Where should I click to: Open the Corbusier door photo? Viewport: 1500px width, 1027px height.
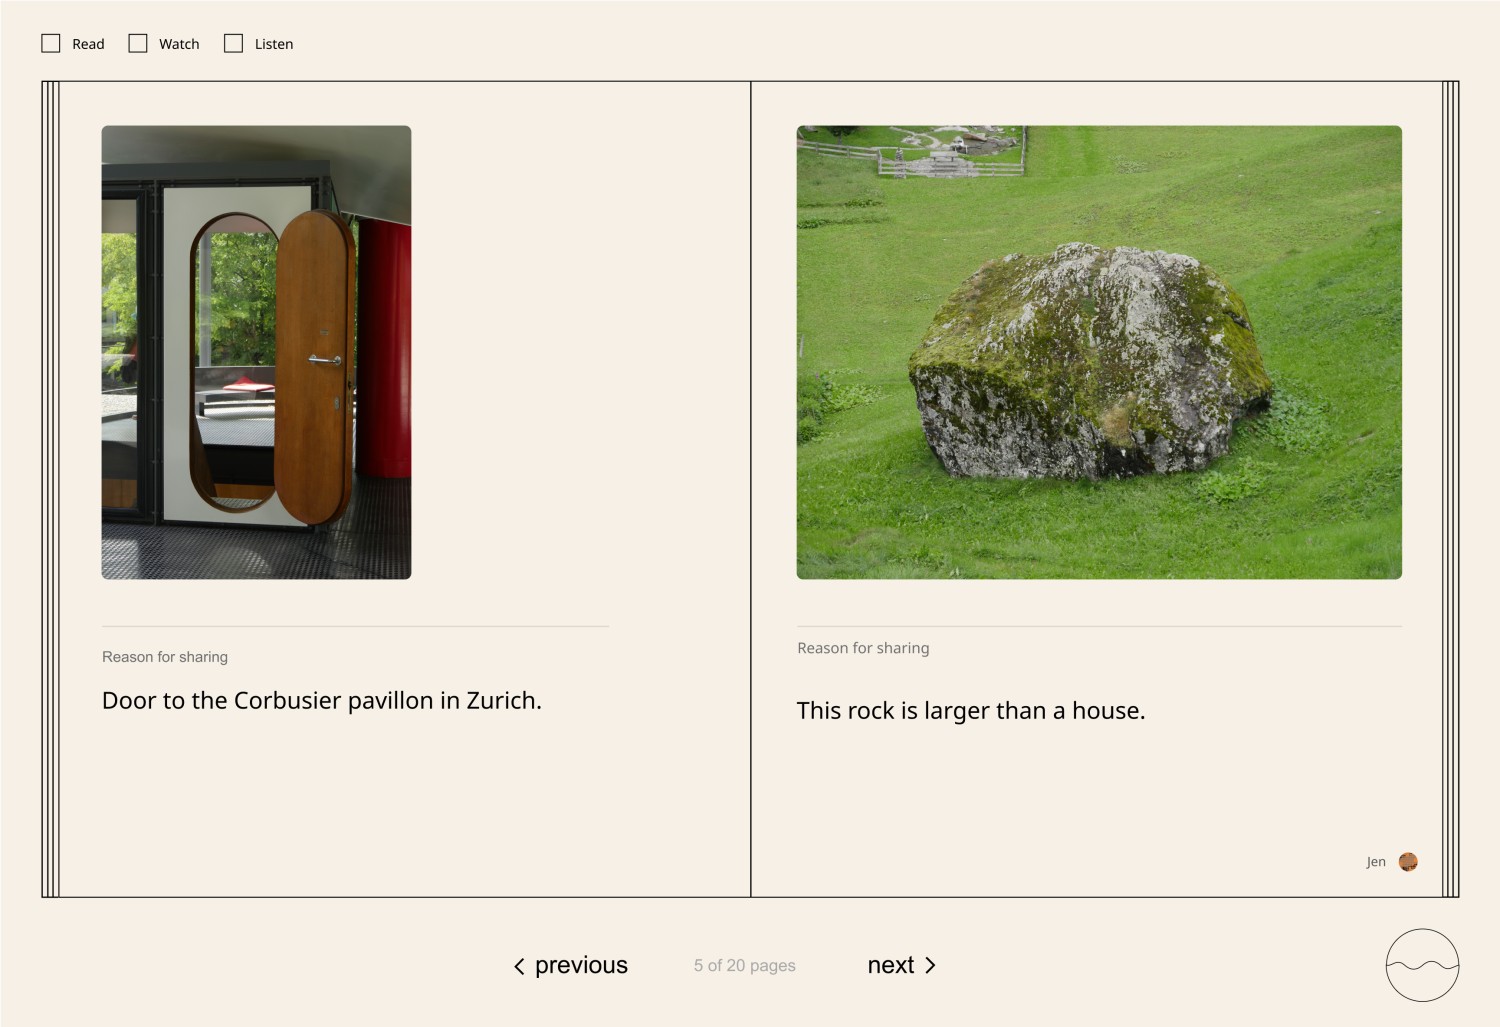click(x=256, y=352)
